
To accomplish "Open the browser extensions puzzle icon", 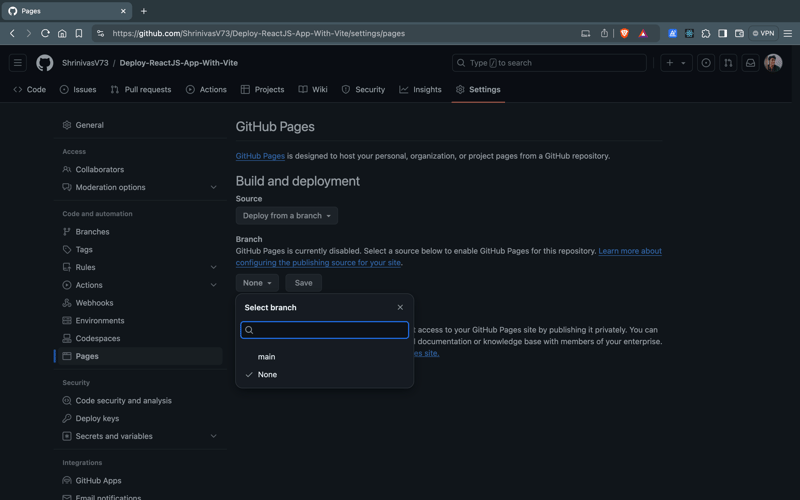I will 706,33.
